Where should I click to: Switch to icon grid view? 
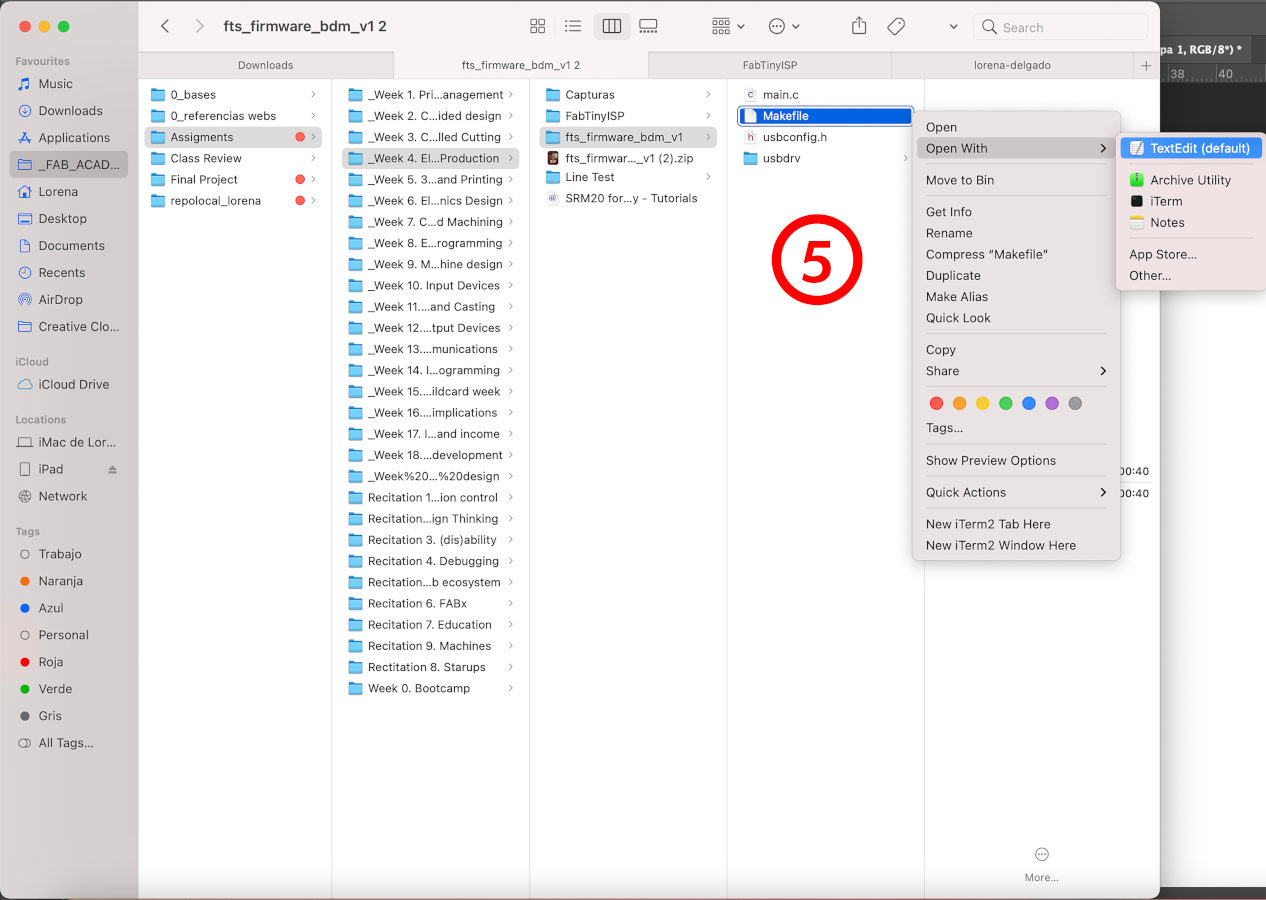538,27
